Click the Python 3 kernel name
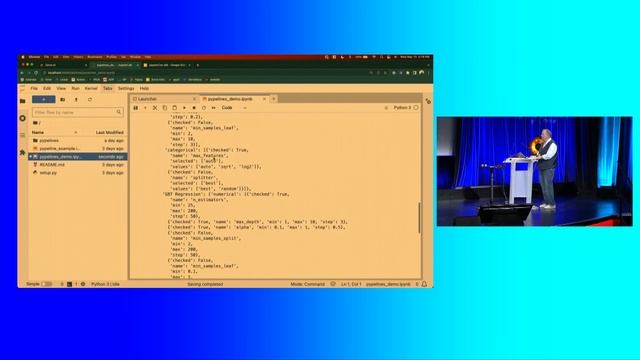 tap(402, 108)
